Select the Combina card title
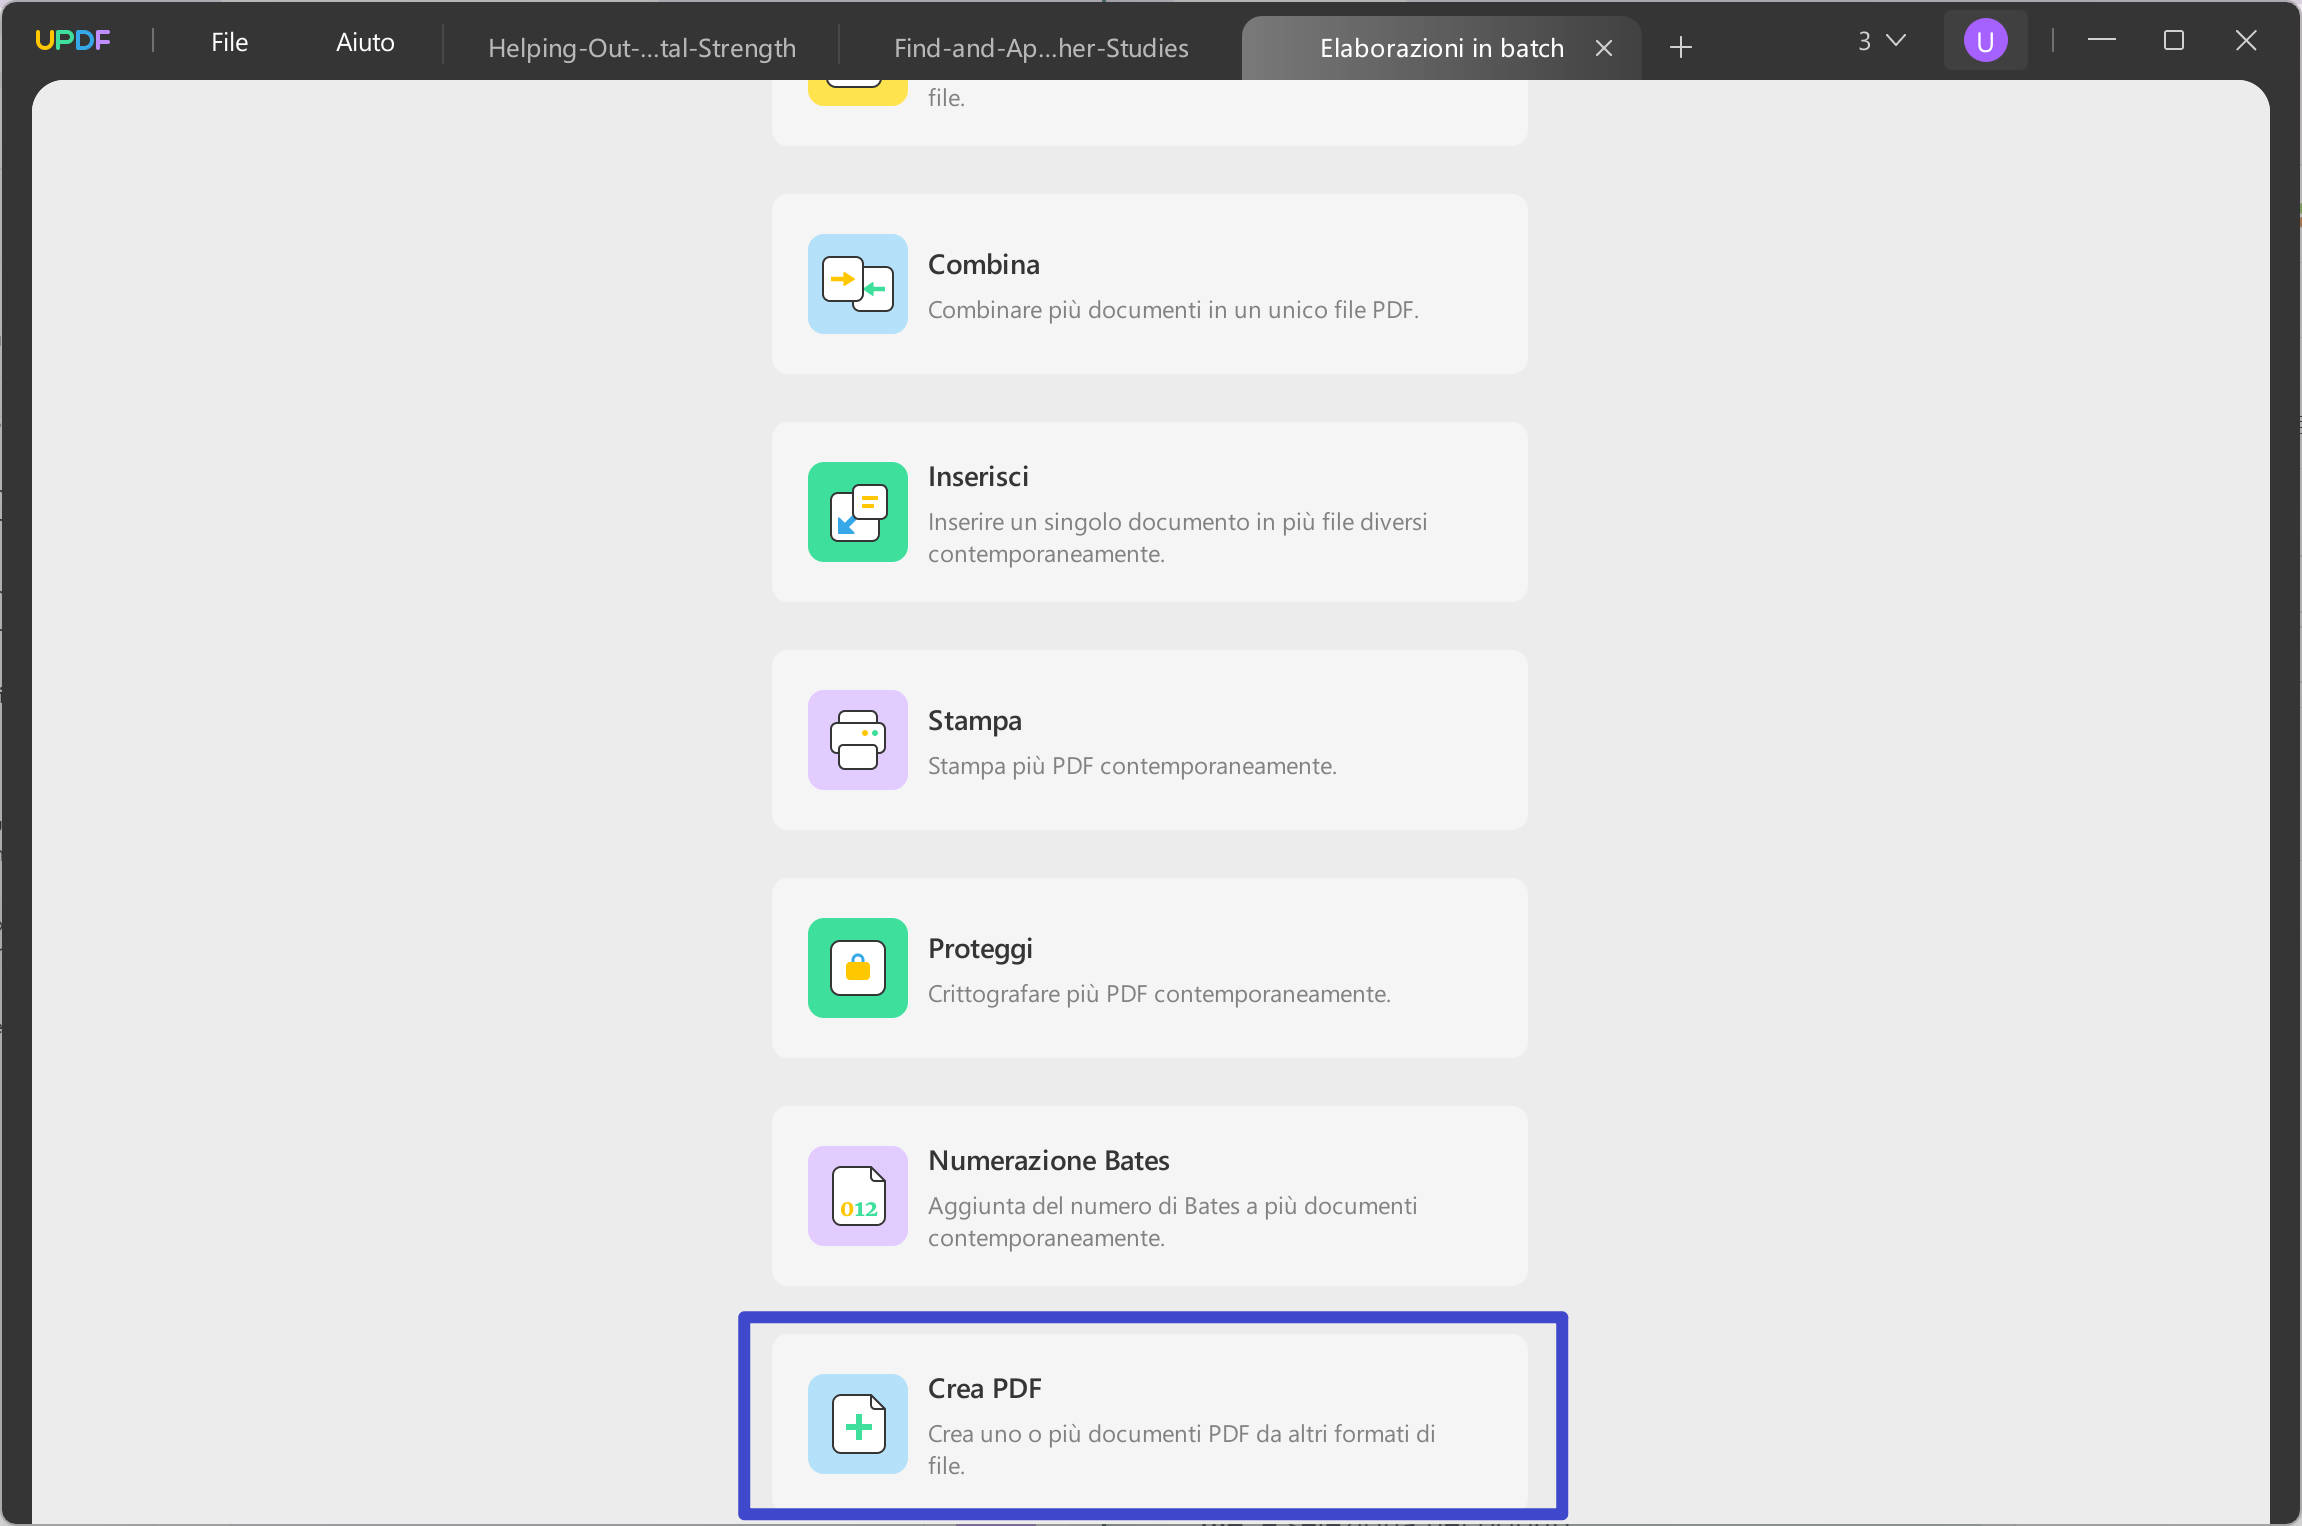 pyautogui.click(x=984, y=264)
